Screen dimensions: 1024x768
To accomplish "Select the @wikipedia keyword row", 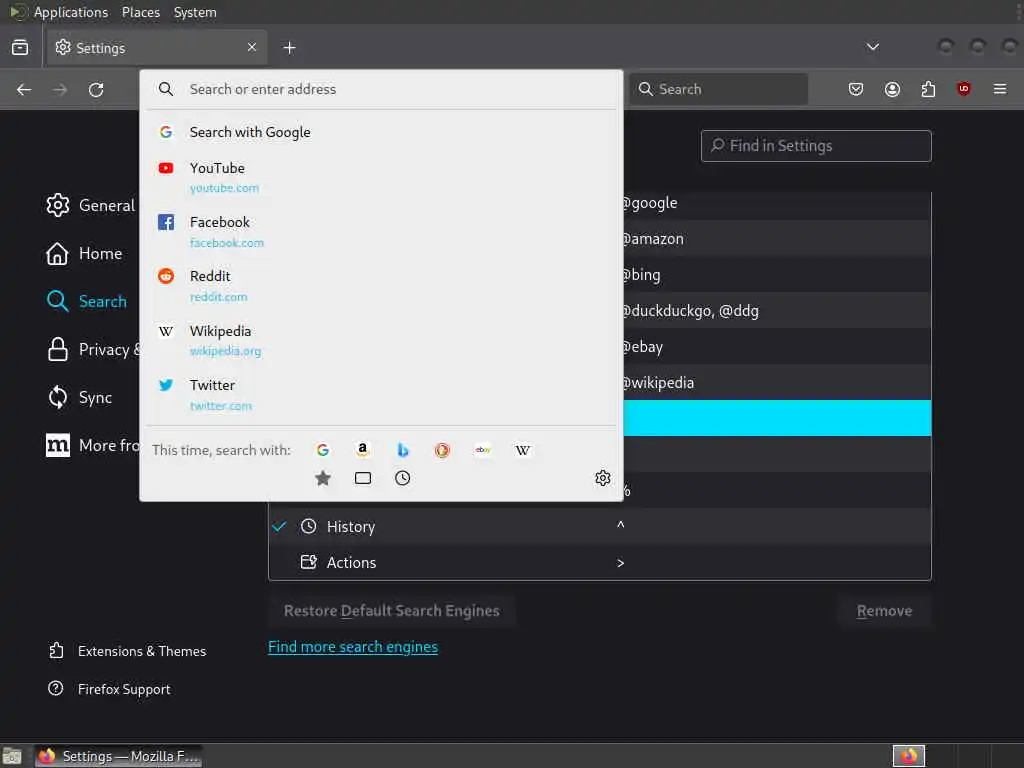I will pos(777,383).
